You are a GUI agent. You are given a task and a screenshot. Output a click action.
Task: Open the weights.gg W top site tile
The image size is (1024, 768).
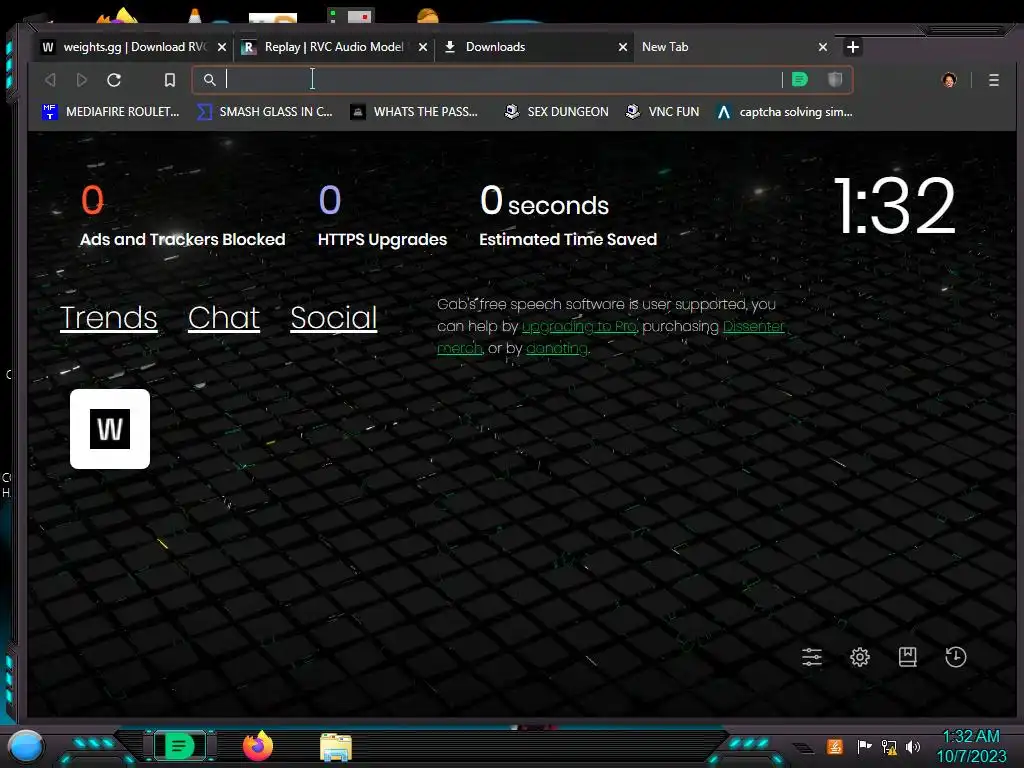click(110, 429)
